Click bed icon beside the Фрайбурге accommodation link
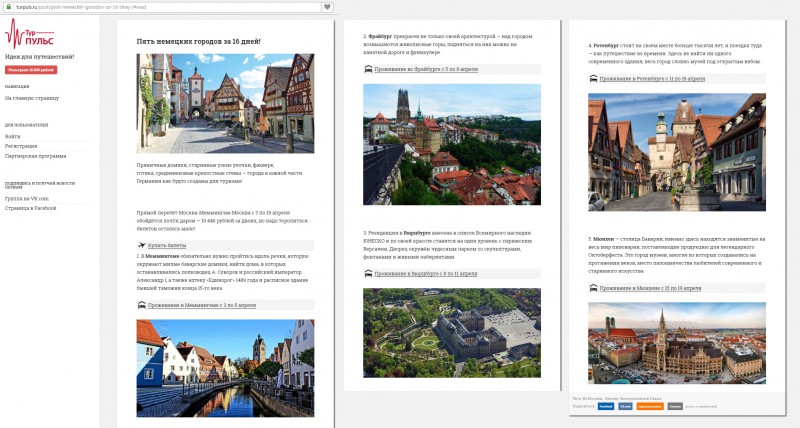 (368, 69)
